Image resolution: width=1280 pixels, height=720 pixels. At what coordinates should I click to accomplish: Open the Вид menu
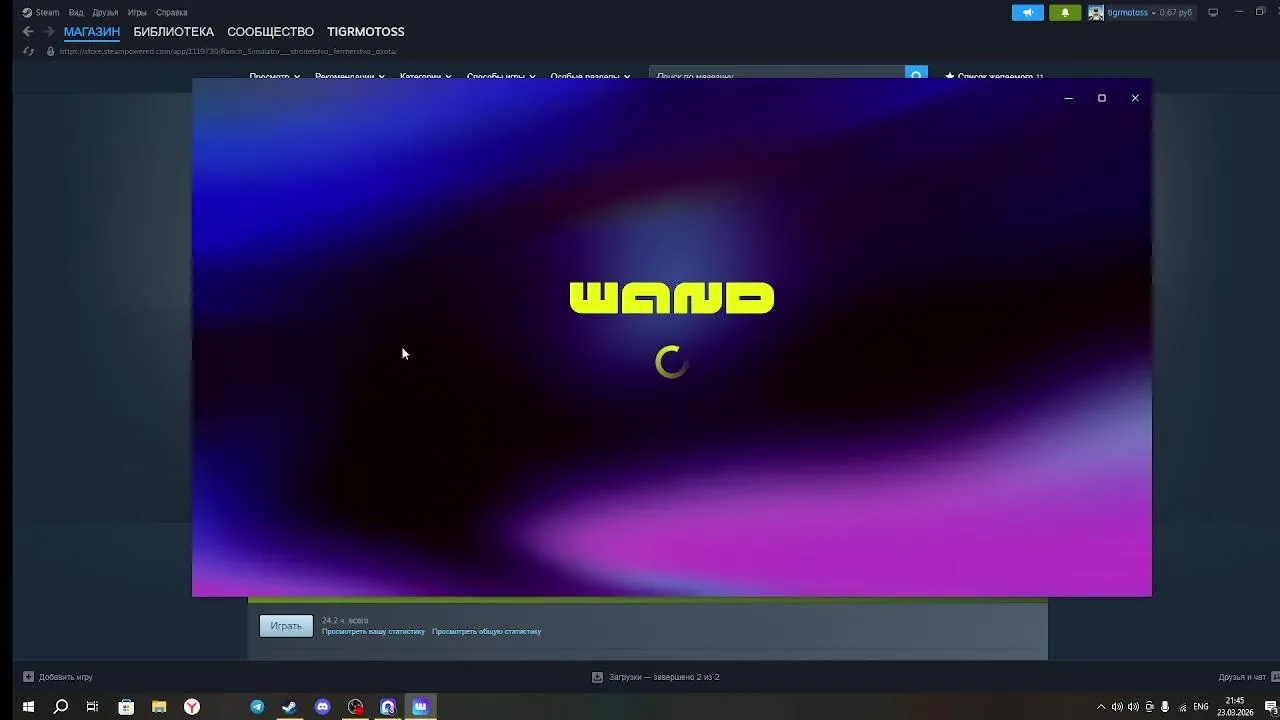[76, 13]
